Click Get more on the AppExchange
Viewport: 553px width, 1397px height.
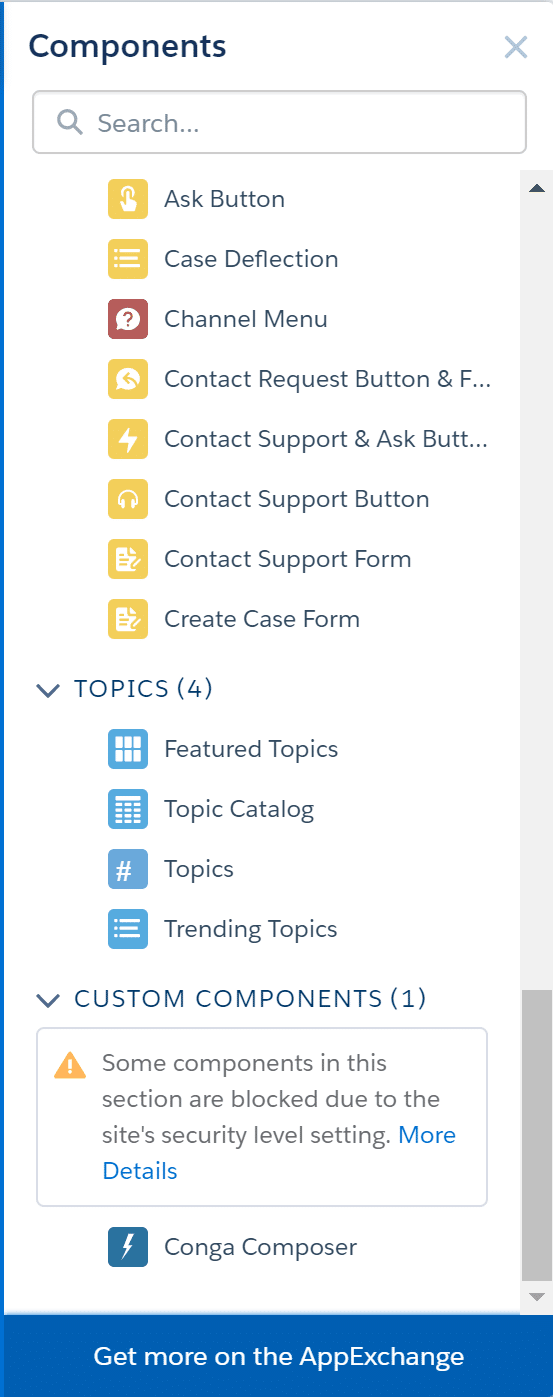coord(279,1356)
